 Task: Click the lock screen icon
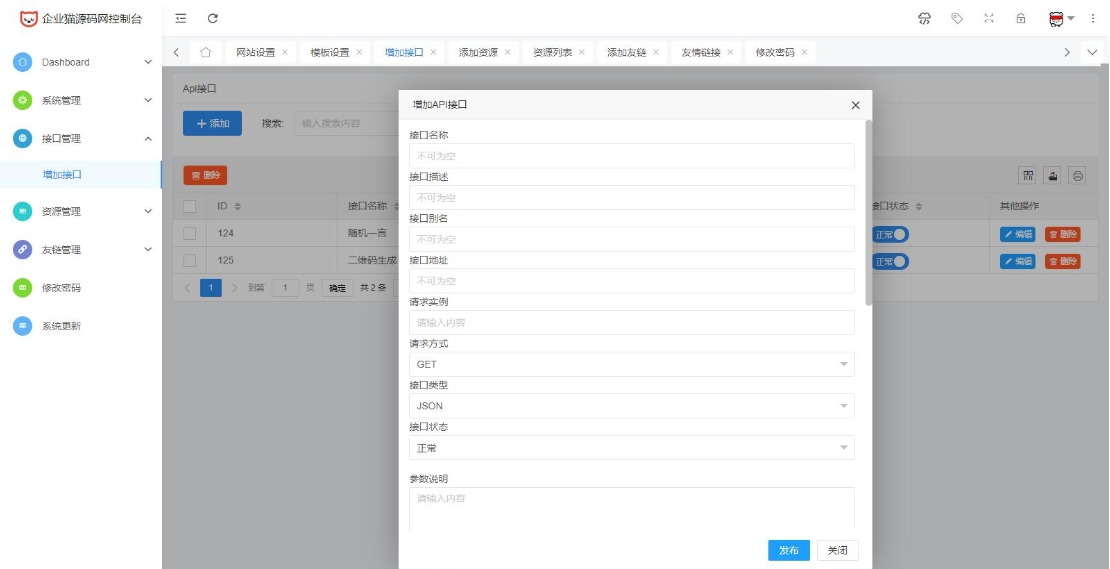[x=1021, y=19]
